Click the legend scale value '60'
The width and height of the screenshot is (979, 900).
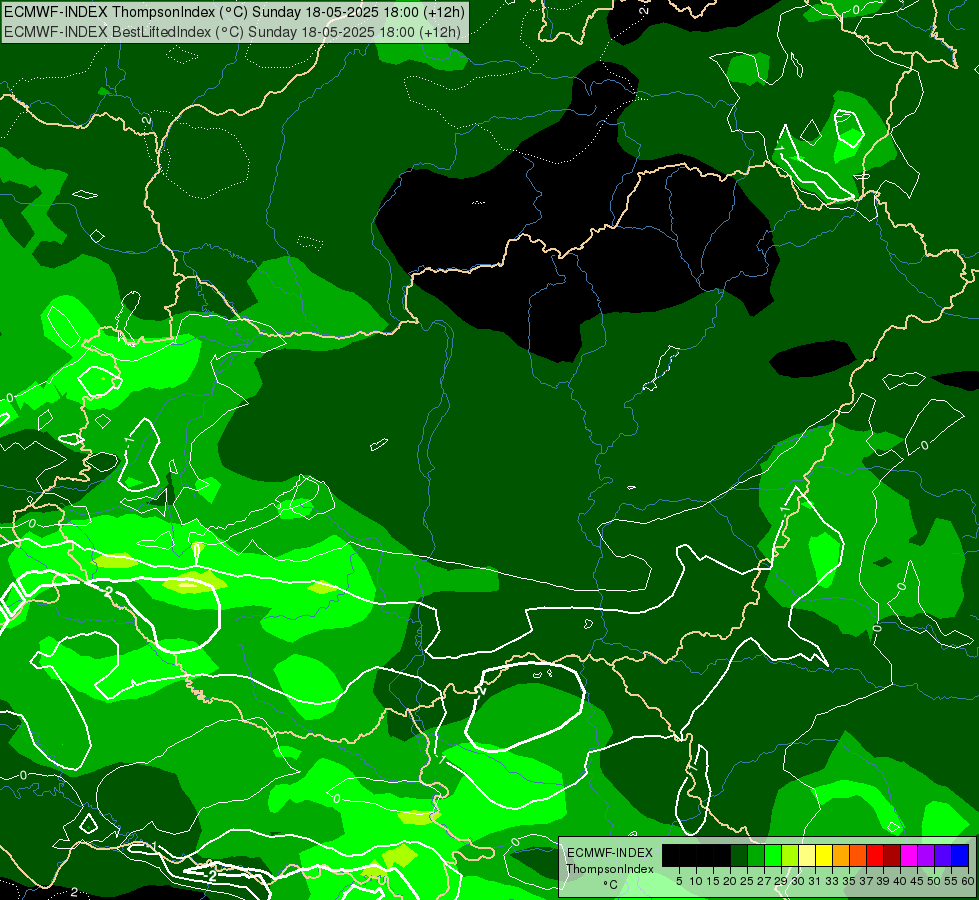(x=968, y=881)
